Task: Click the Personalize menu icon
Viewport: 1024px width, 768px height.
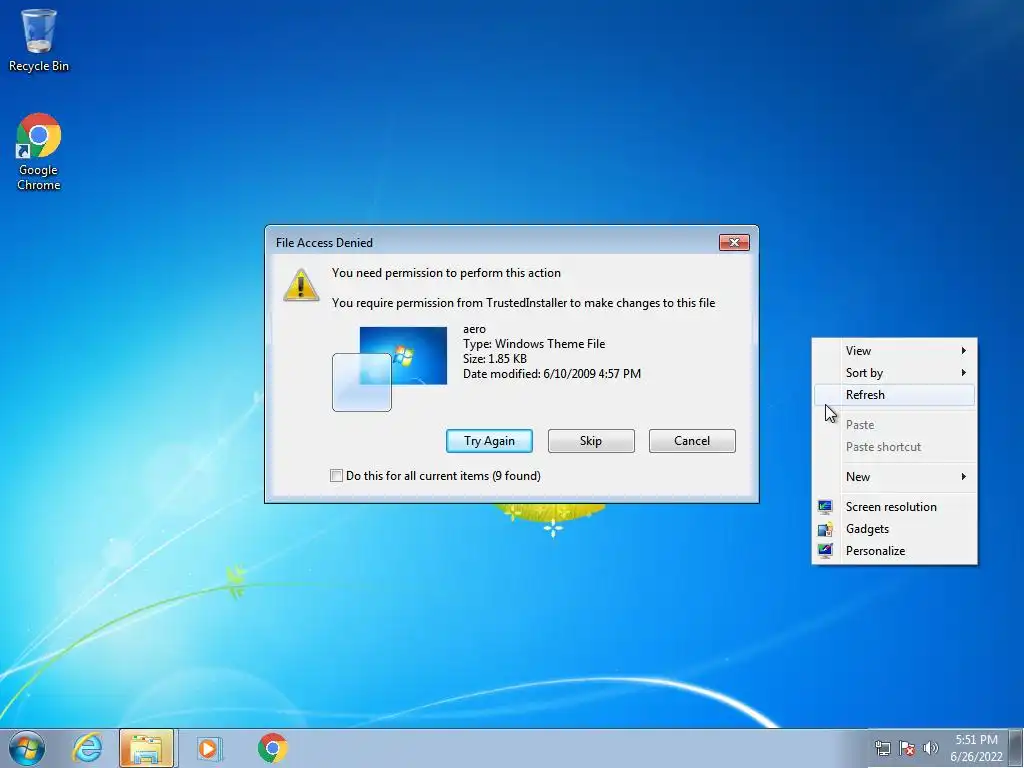Action: pyautogui.click(x=825, y=551)
